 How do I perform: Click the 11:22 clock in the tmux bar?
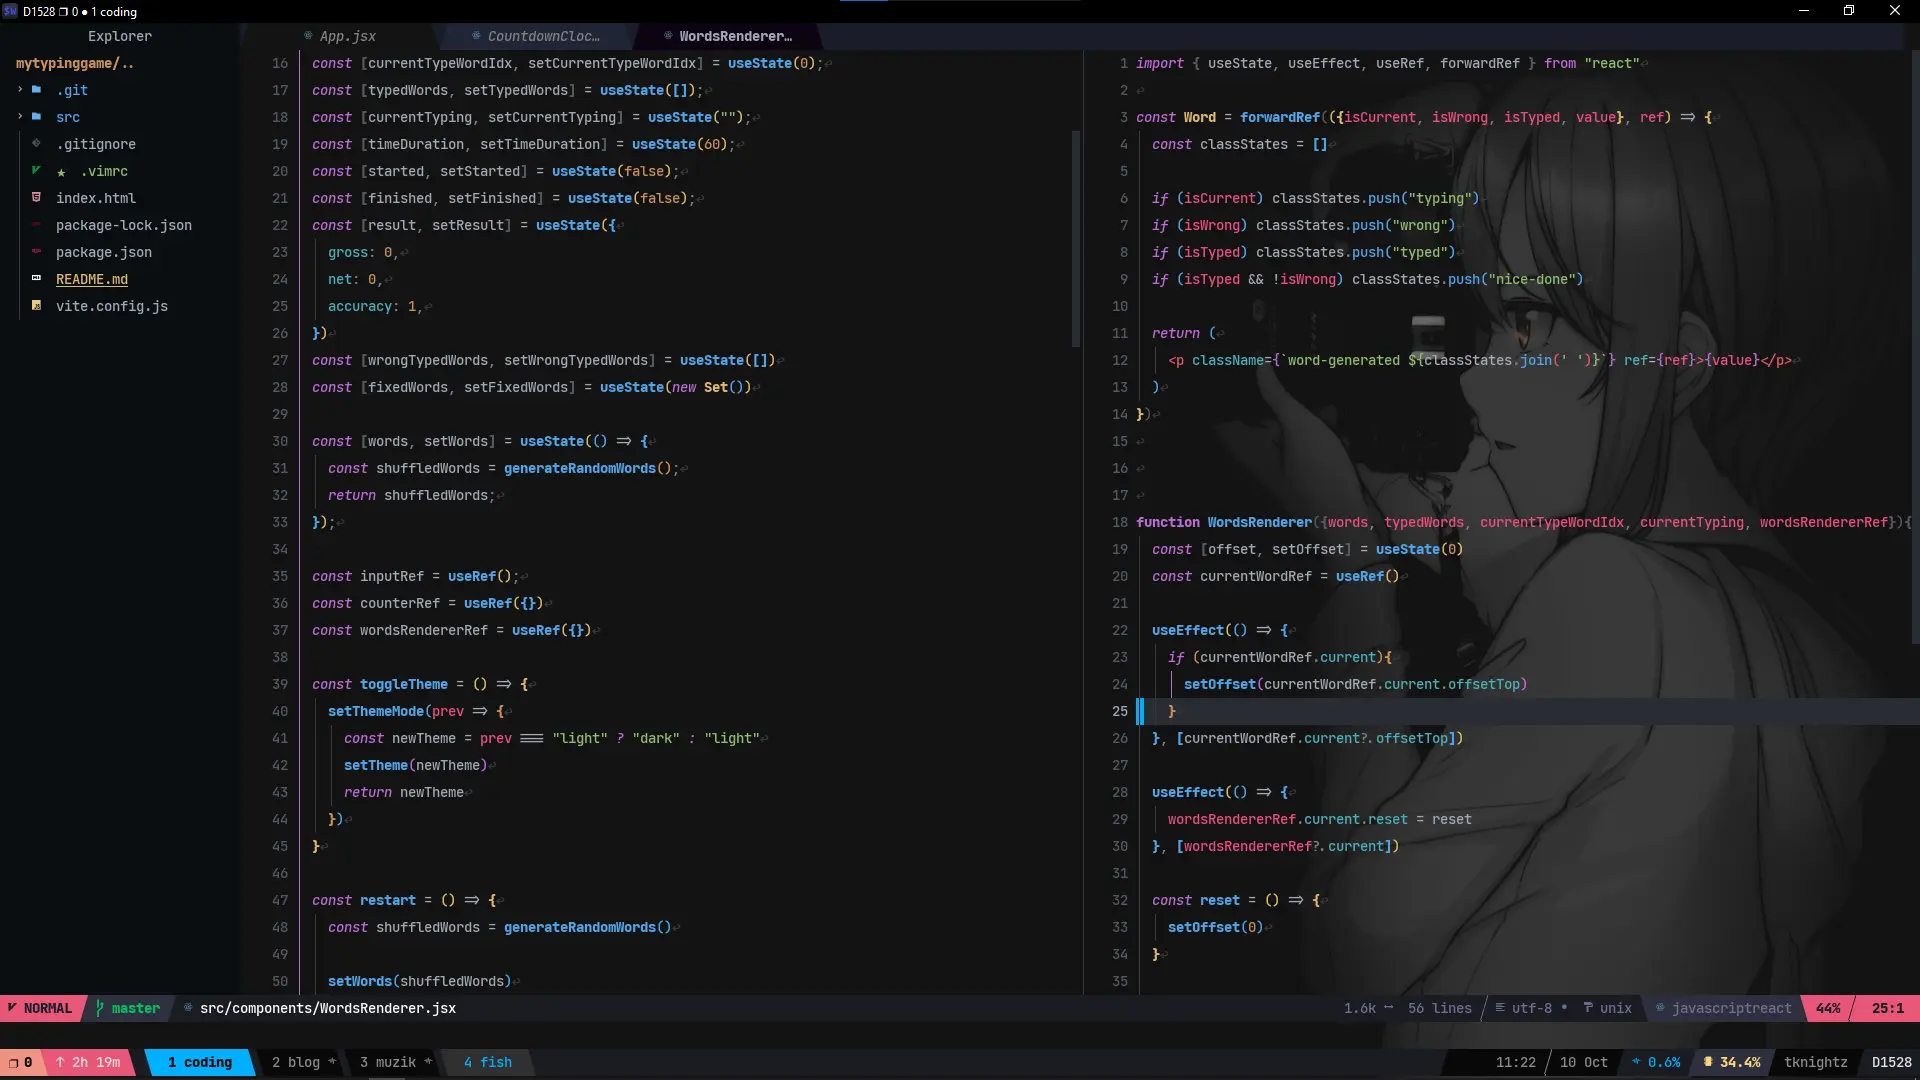(x=1516, y=1062)
